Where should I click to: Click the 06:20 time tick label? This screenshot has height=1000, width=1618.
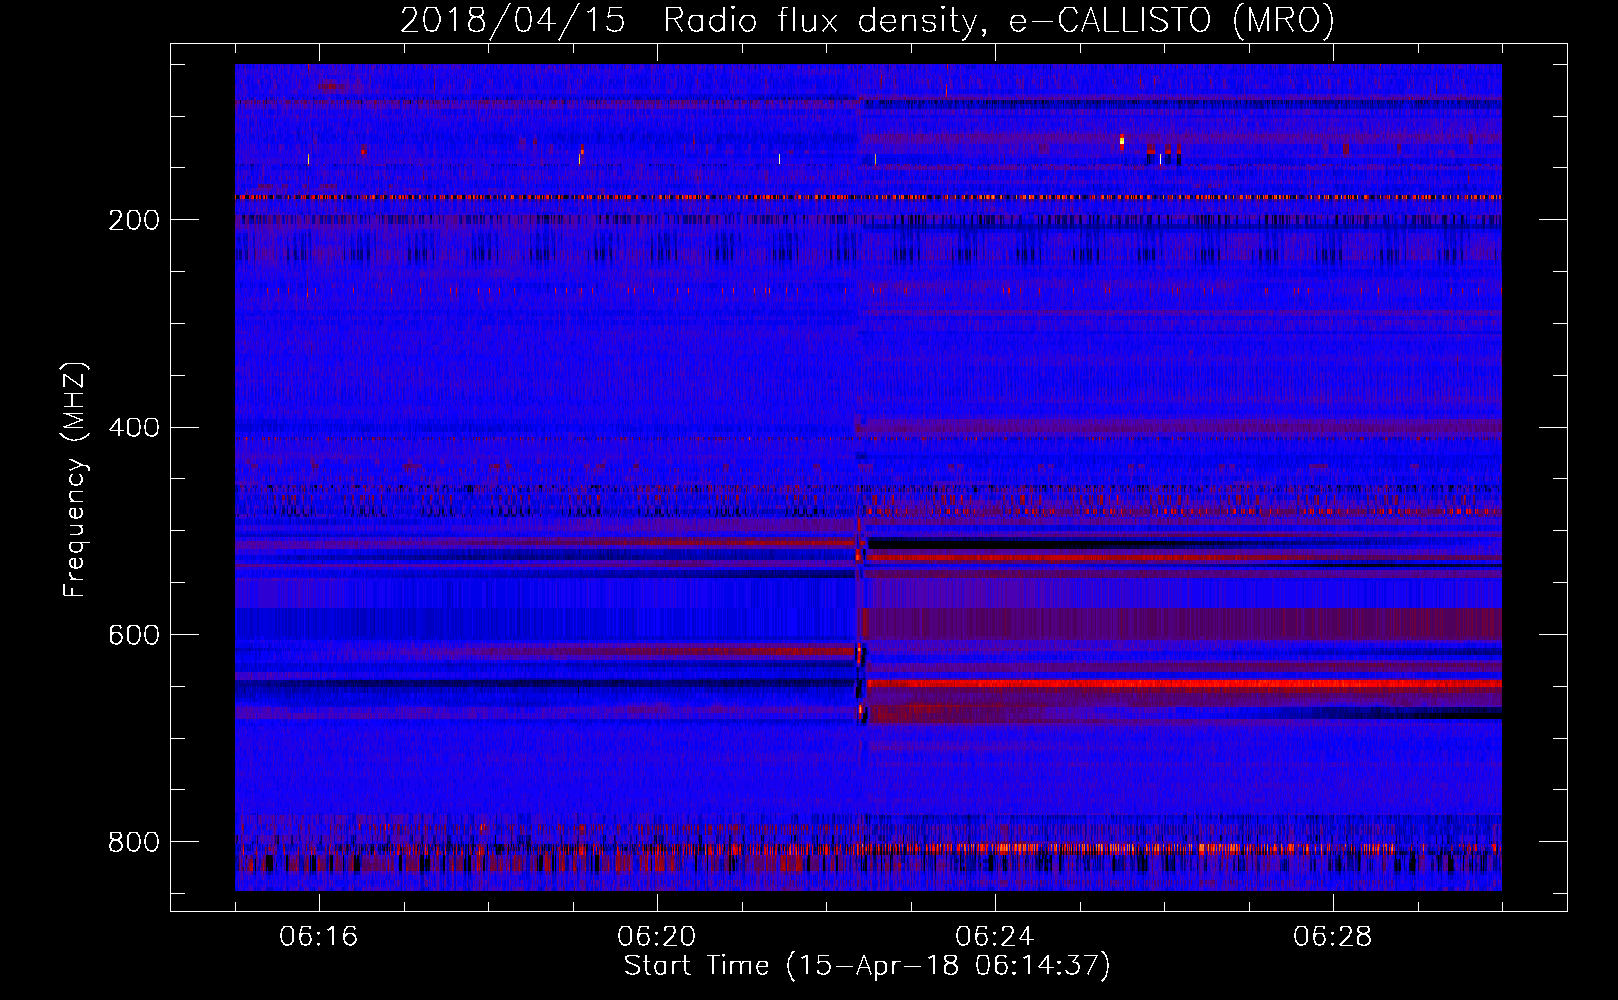[x=657, y=937]
